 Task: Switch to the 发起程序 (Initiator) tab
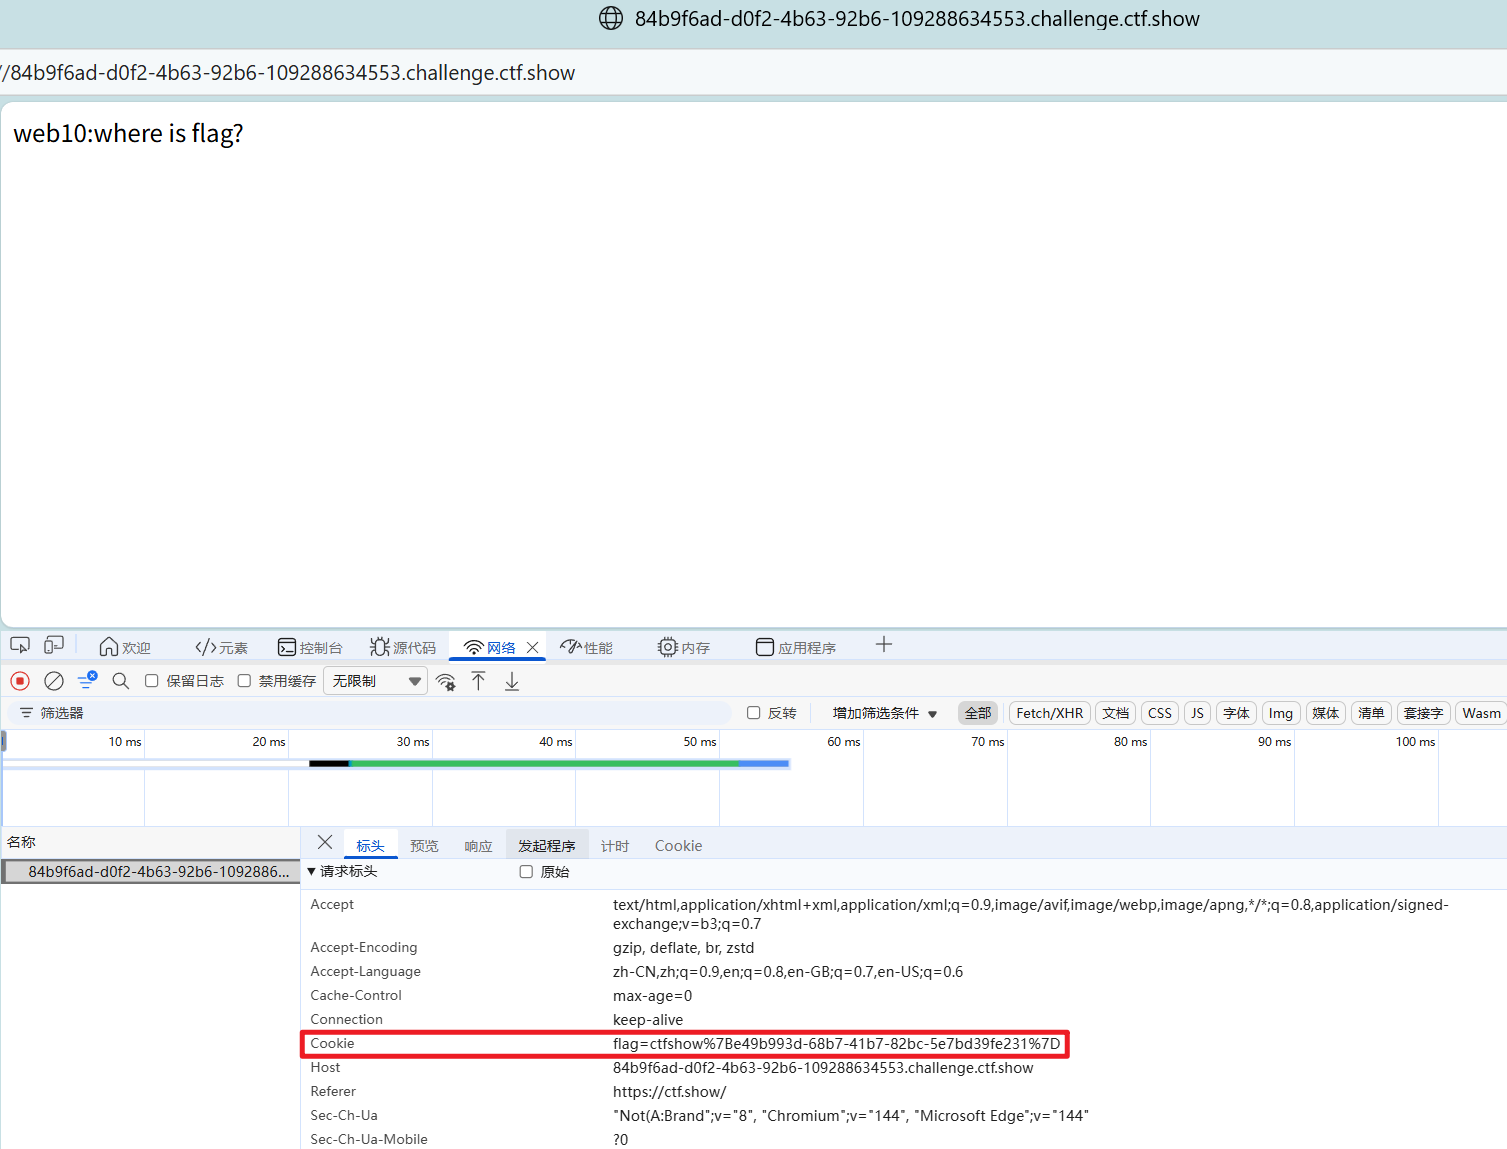click(x=547, y=846)
